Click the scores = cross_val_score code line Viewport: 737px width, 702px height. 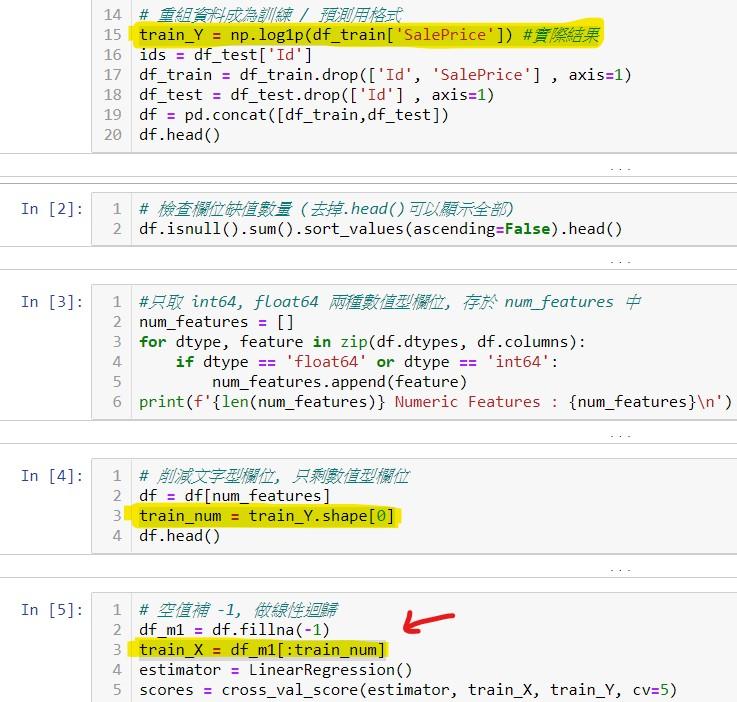pos(408,690)
